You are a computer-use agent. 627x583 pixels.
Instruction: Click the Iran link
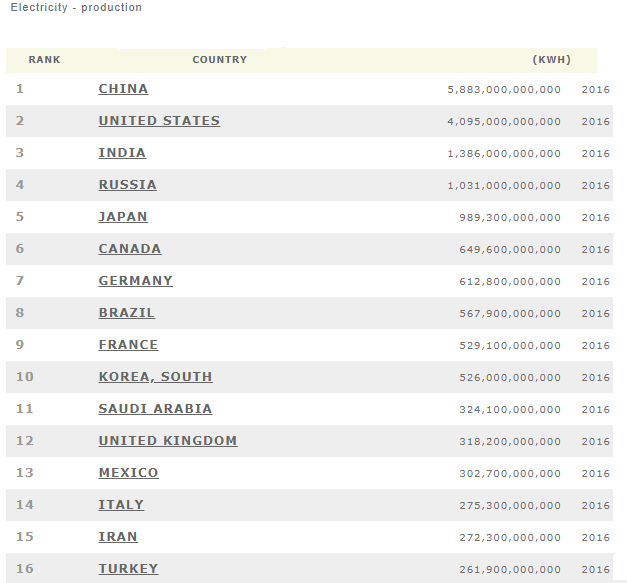pos(118,537)
